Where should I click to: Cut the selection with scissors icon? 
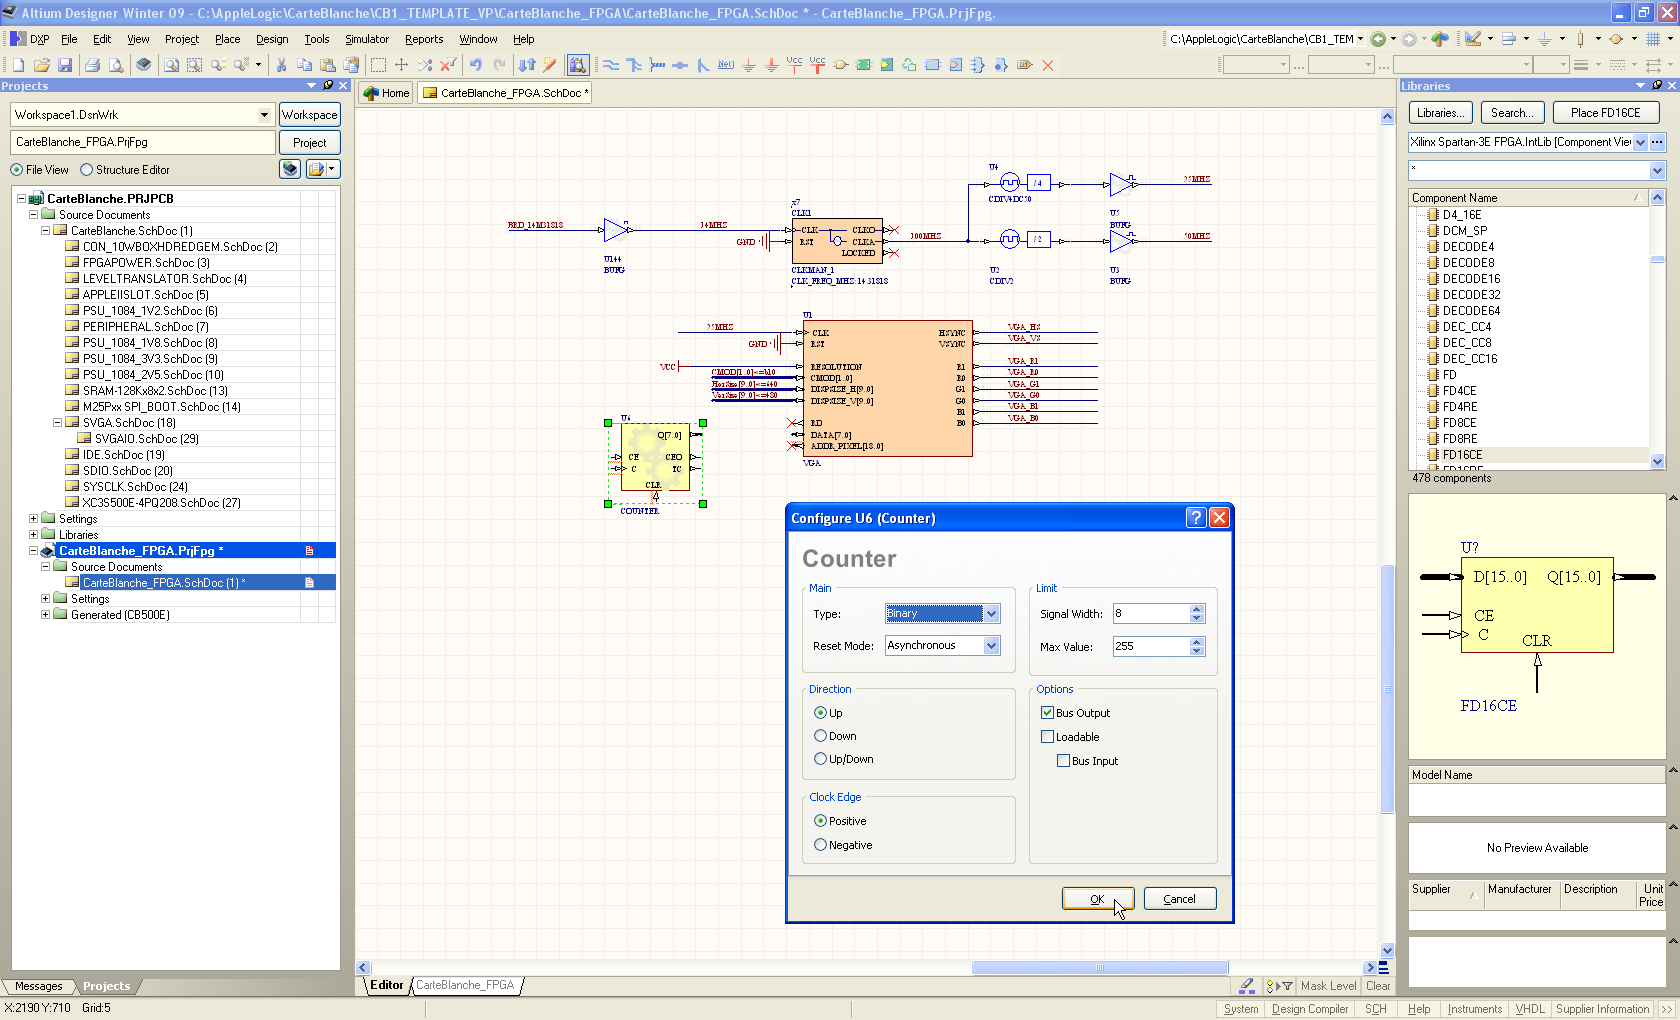pos(281,65)
